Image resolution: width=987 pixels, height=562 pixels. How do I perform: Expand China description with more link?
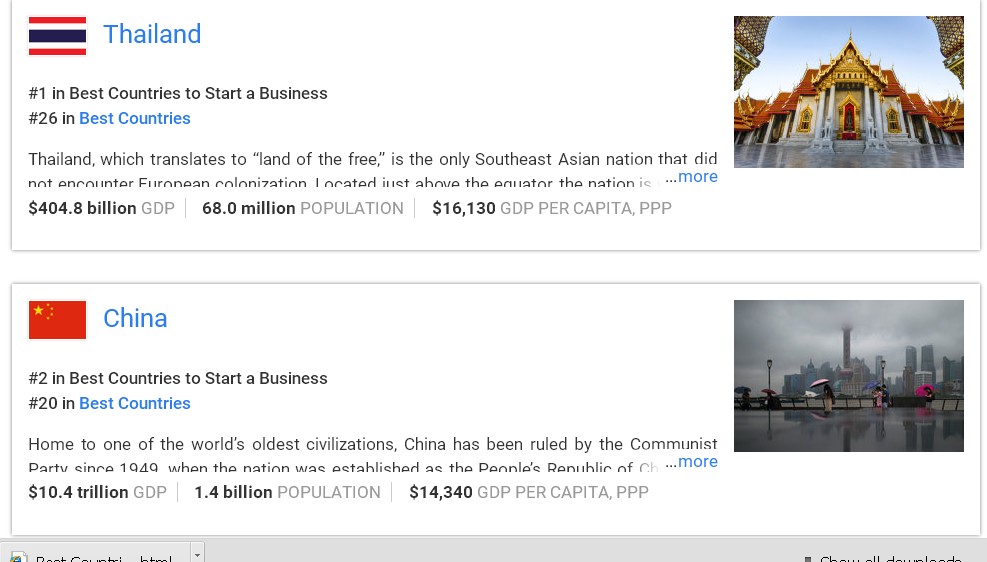point(697,461)
